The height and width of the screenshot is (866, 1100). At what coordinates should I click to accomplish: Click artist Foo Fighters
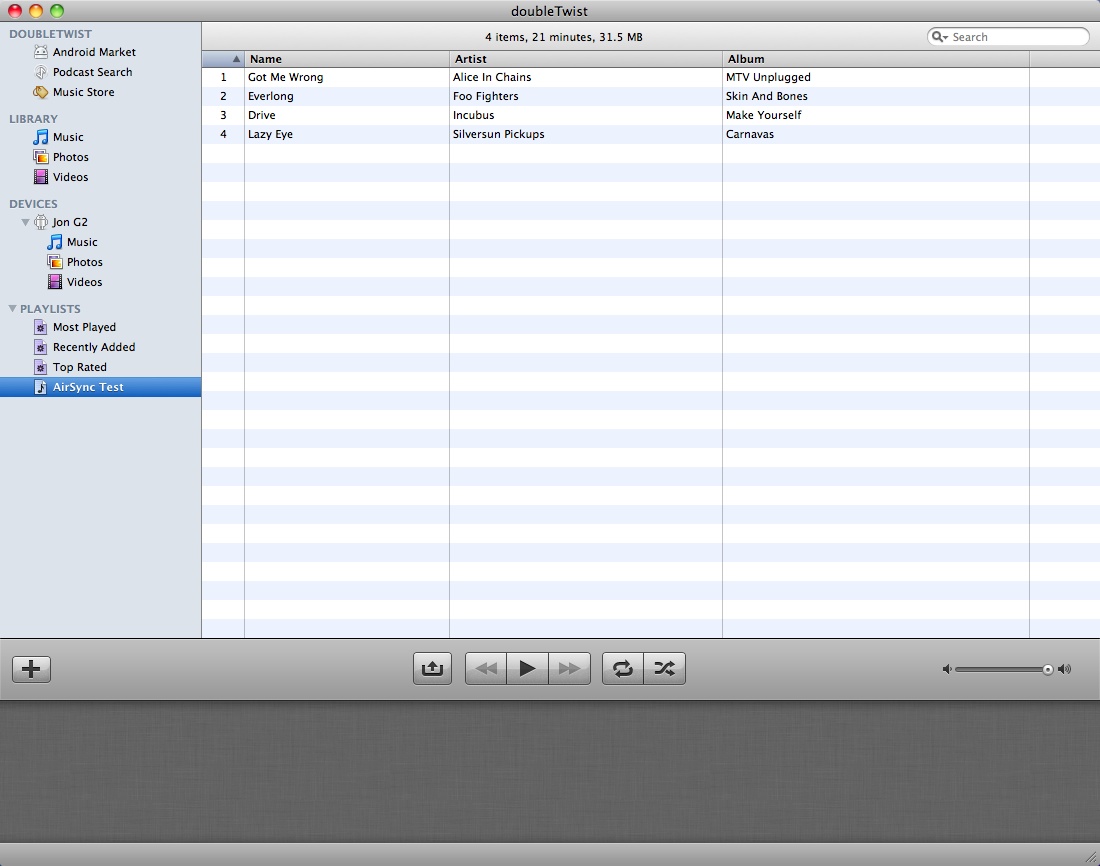pyautogui.click(x=485, y=96)
